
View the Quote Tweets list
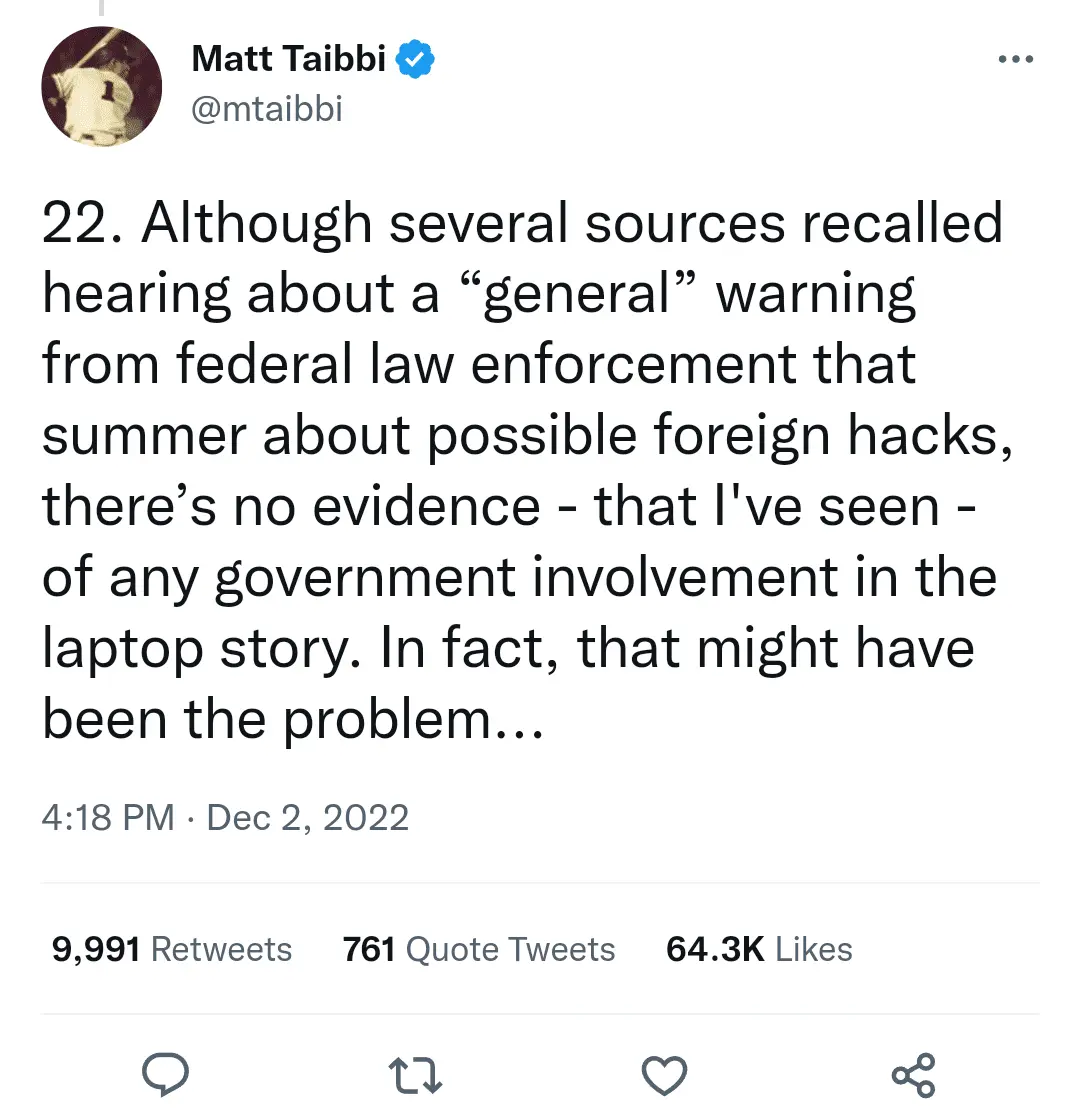510,949
